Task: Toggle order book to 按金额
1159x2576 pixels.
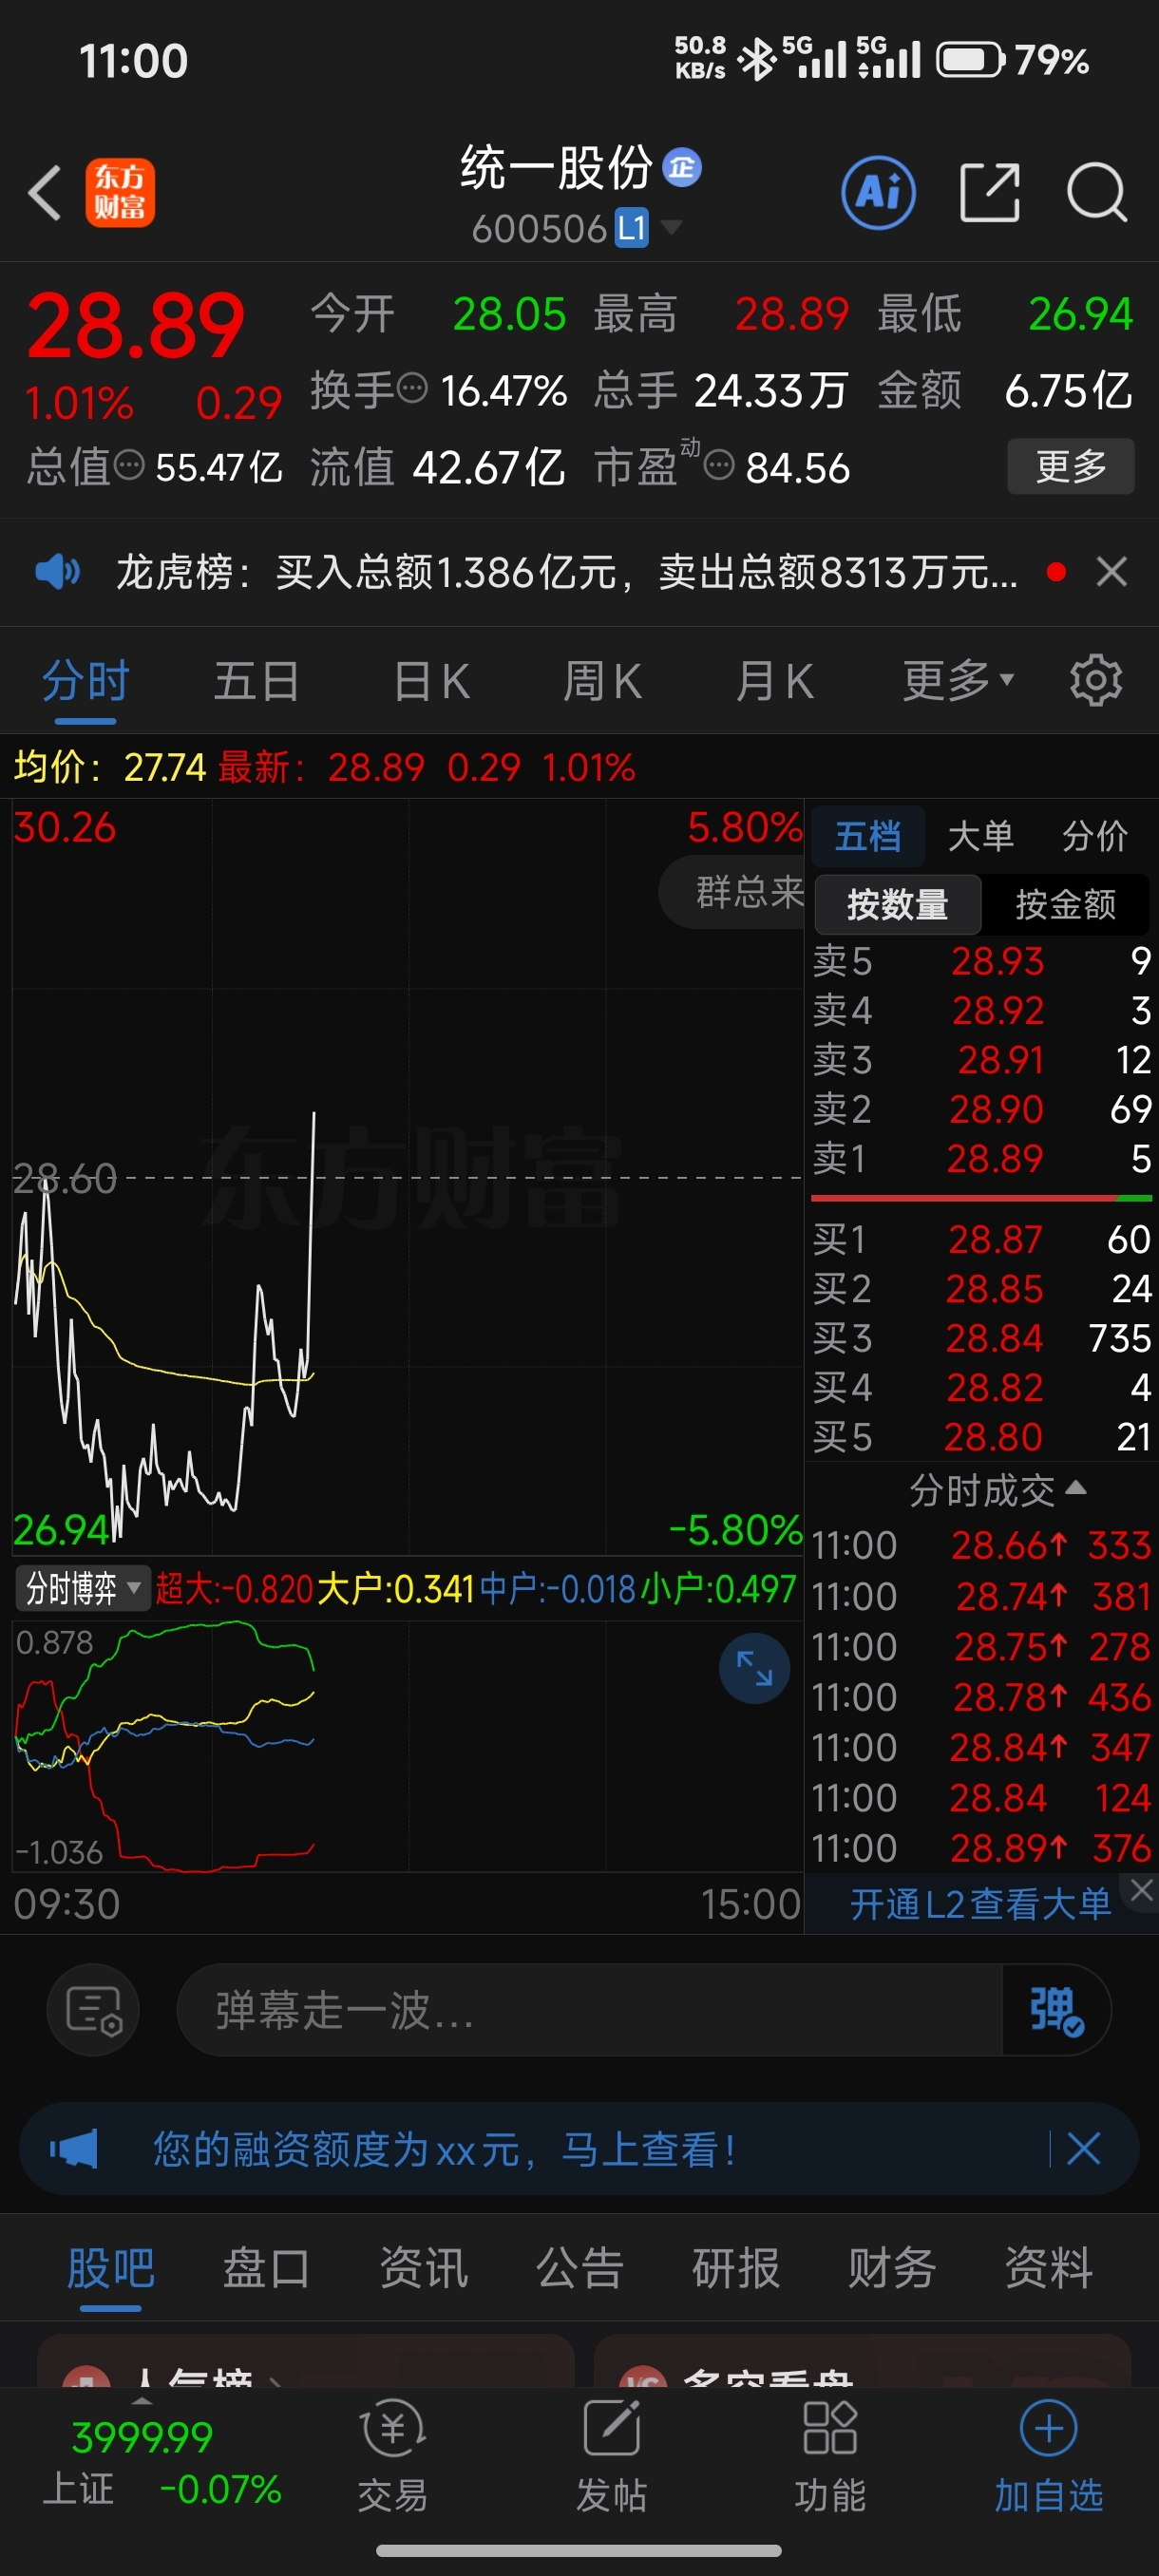Action: pos(1066,904)
